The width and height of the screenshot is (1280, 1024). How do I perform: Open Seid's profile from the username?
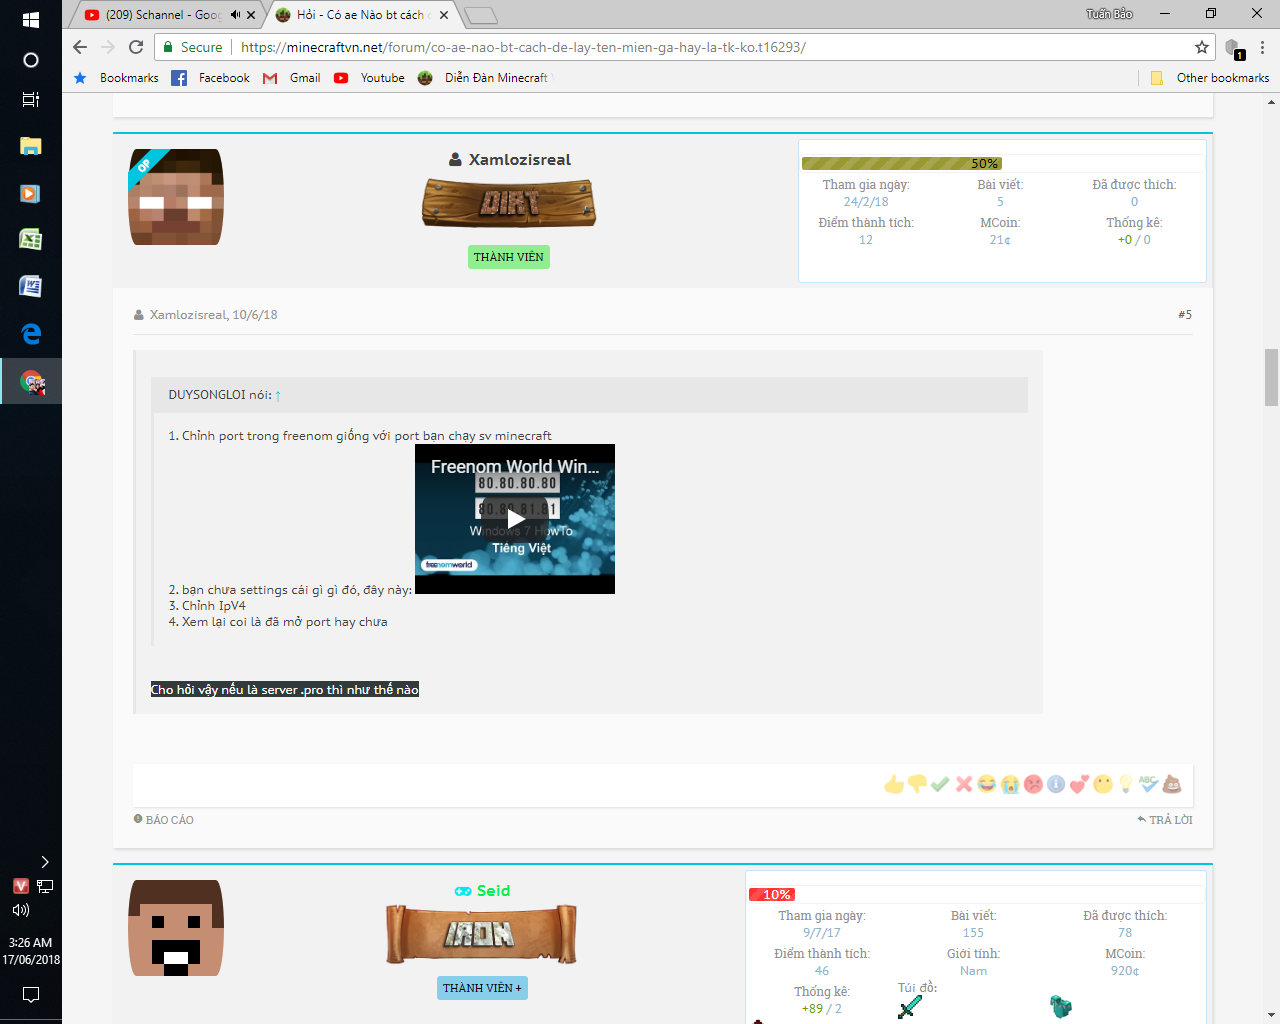(493, 891)
